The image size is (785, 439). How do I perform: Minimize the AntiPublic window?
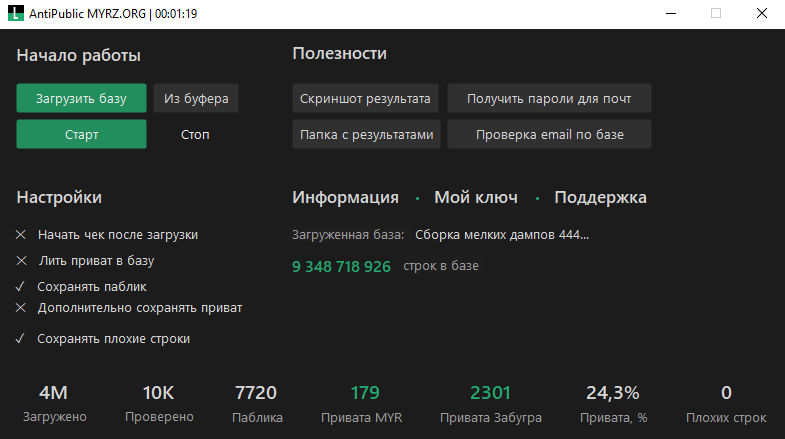coord(671,14)
